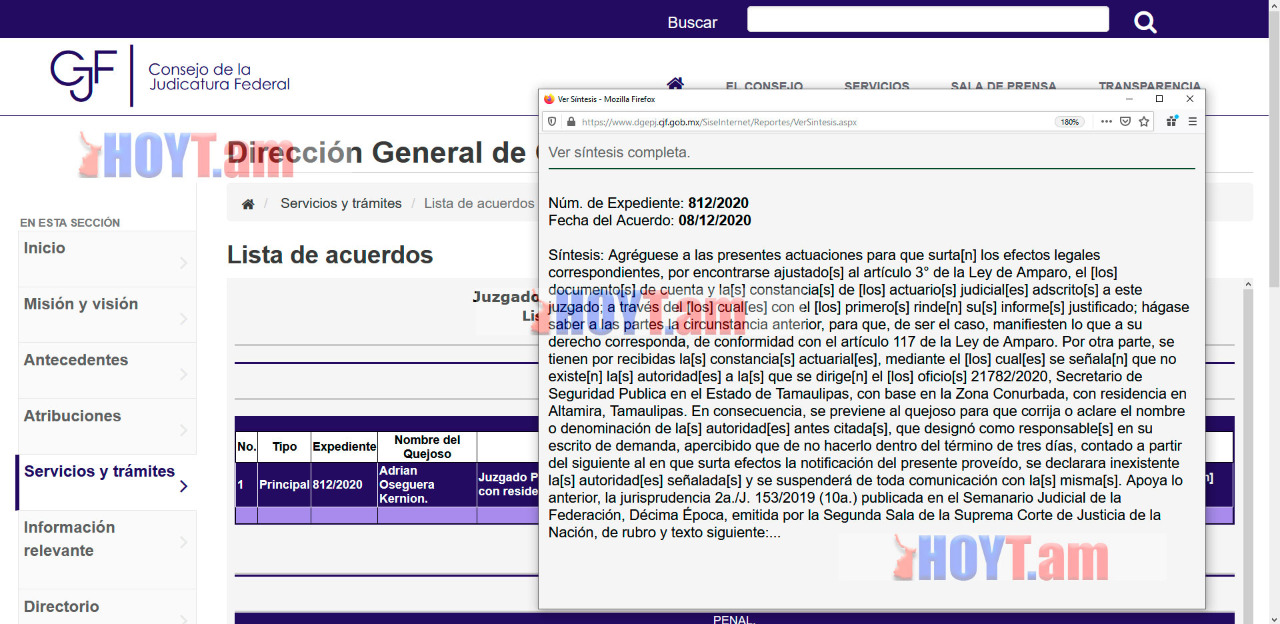The width and height of the screenshot is (1280, 624).
Task: Click the Buscar search input field
Action: tap(927, 20)
